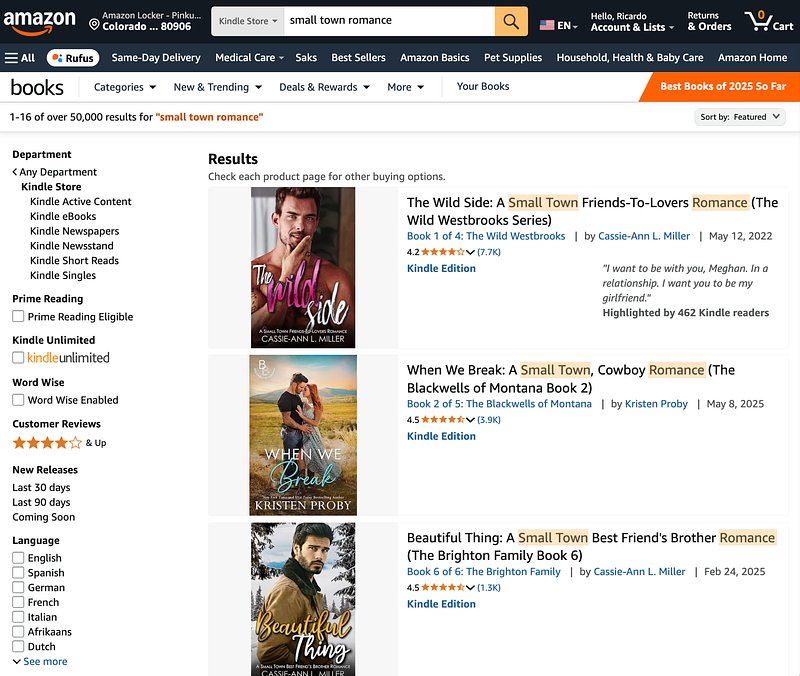Filter by 4 stars & Up
The image size is (800, 676).
click(x=59, y=442)
